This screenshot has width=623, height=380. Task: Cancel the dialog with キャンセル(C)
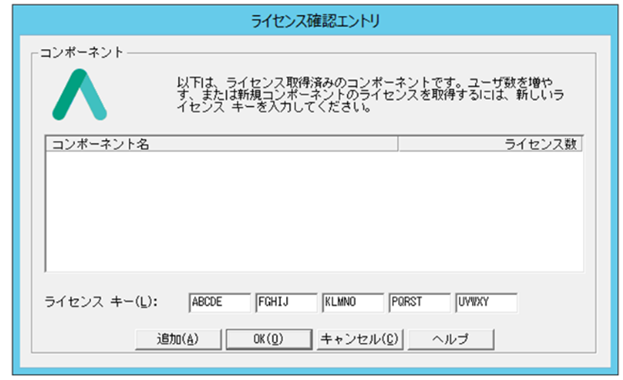360,339
